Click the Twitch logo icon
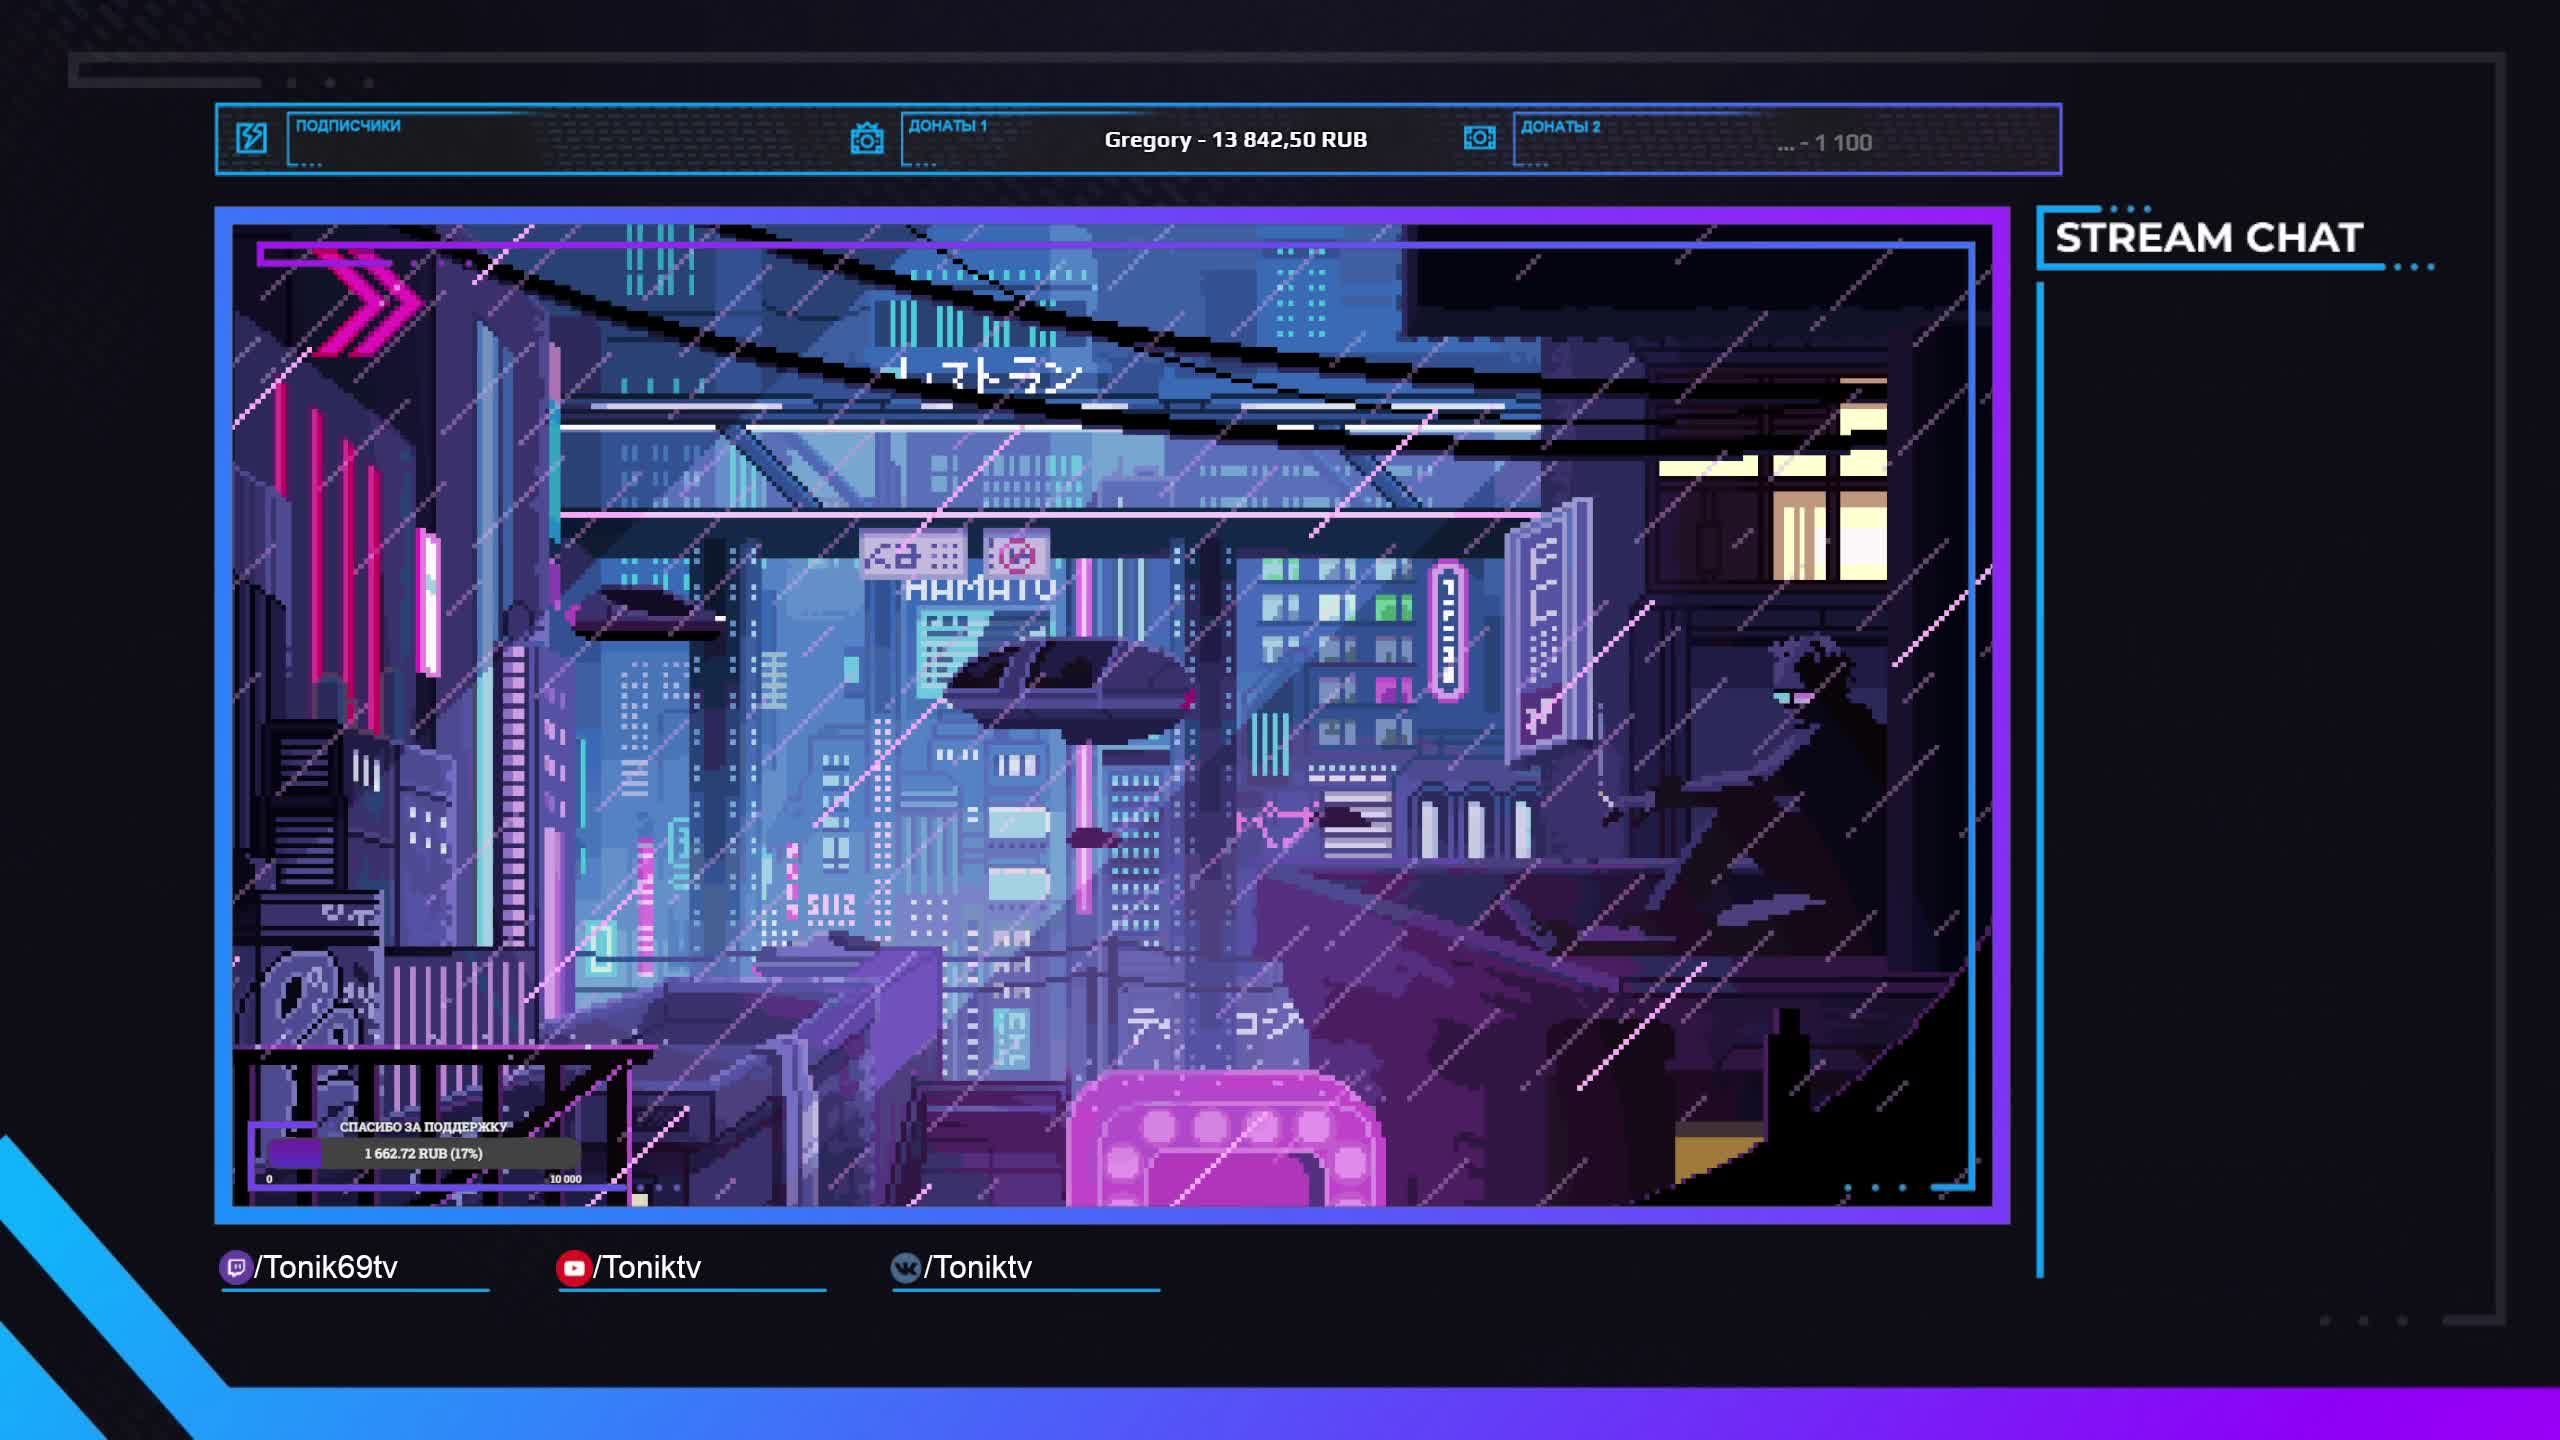This screenshot has height=1440, width=2560. pyautogui.click(x=235, y=1268)
